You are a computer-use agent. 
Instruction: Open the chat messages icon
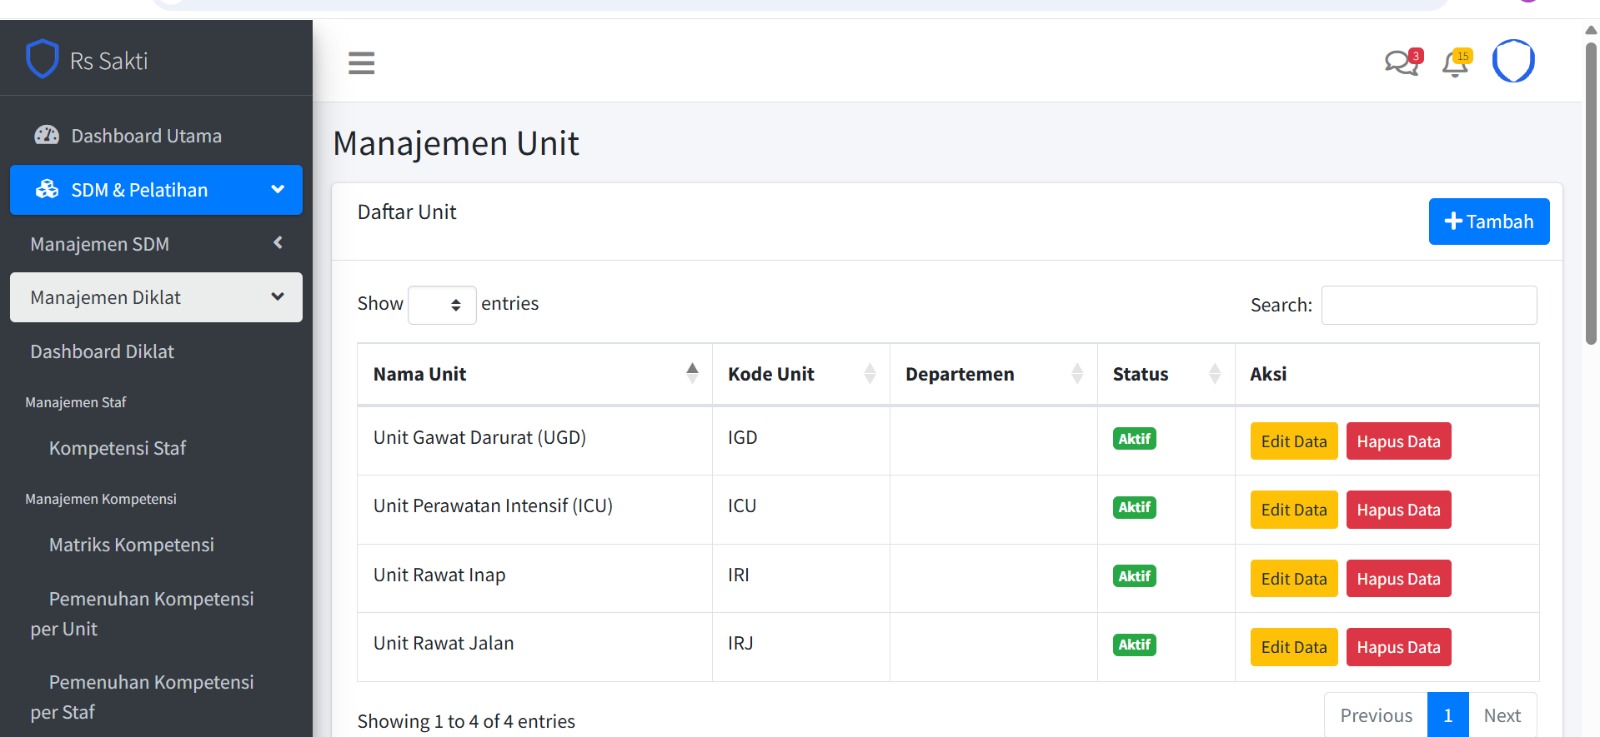tap(1401, 63)
